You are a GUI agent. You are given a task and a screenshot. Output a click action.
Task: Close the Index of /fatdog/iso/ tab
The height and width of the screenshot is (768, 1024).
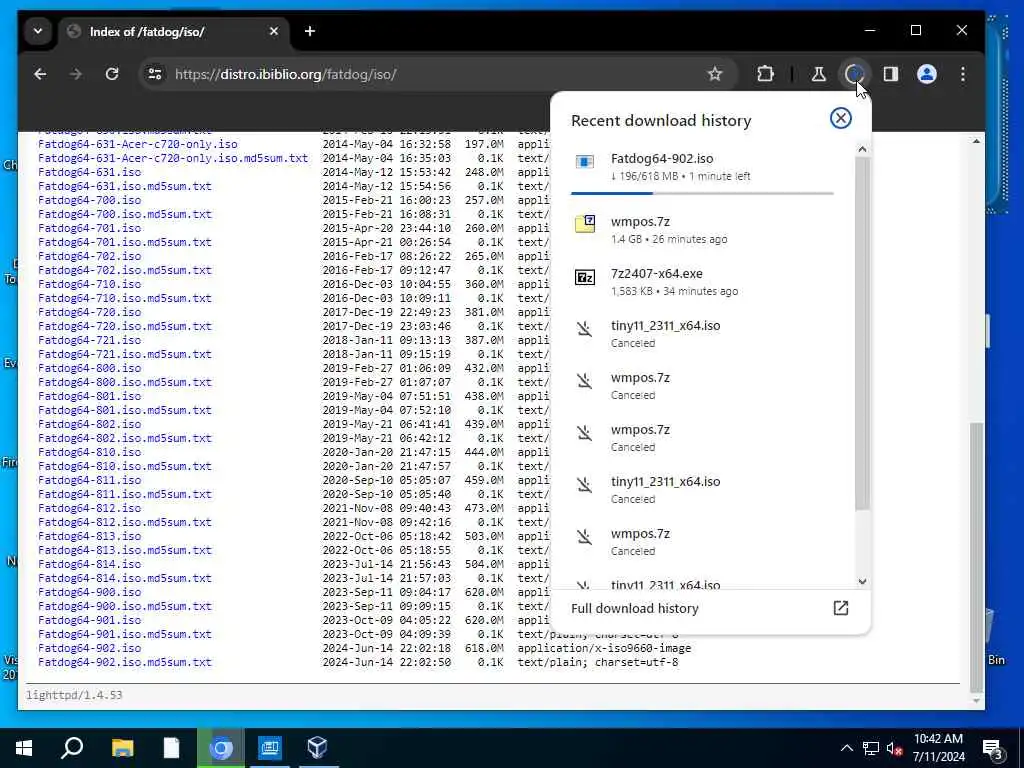(x=274, y=31)
